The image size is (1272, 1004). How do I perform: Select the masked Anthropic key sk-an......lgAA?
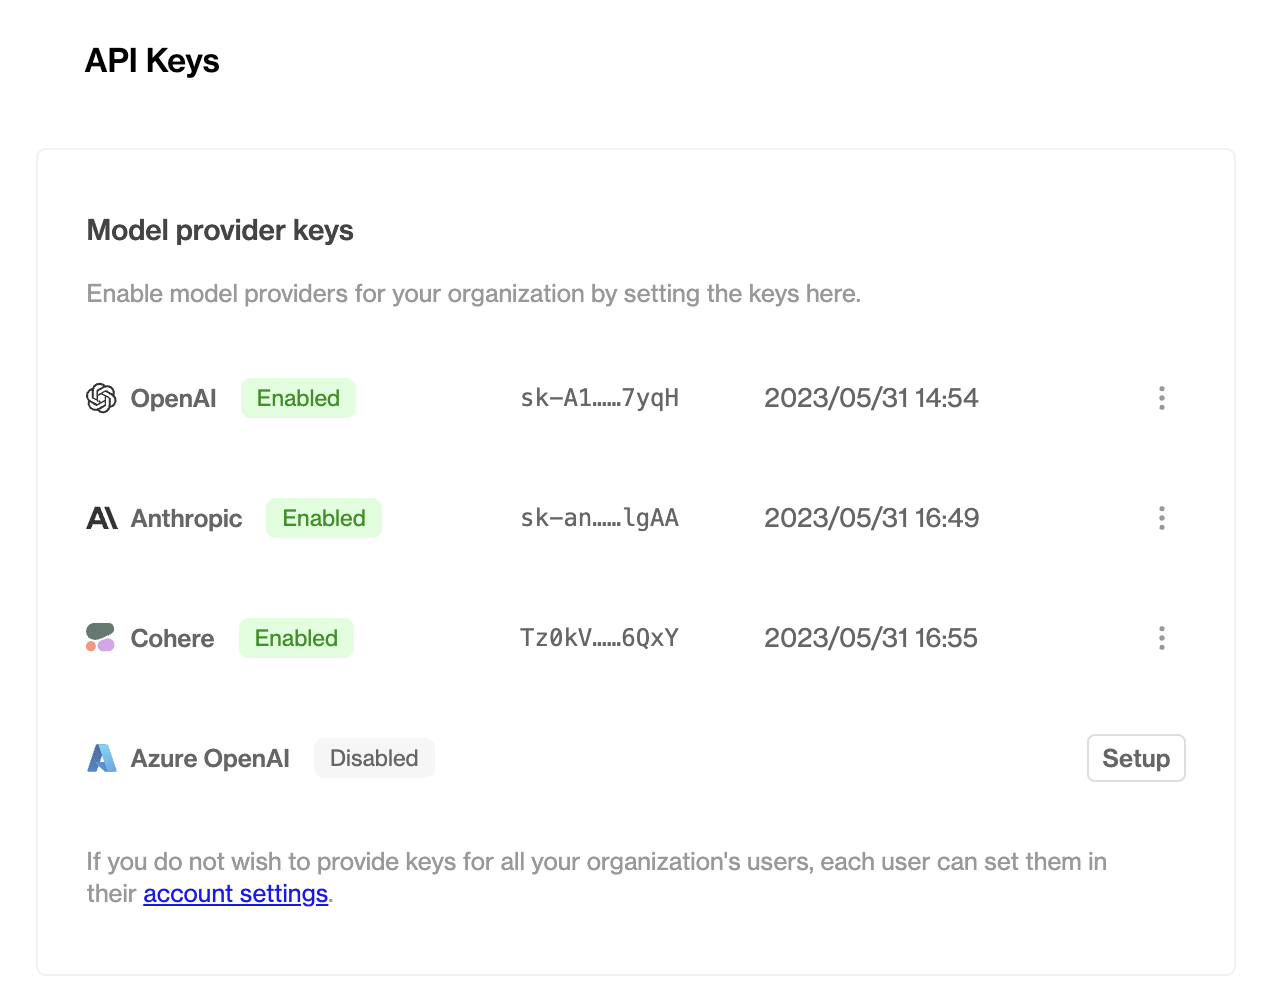click(x=600, y=518)
